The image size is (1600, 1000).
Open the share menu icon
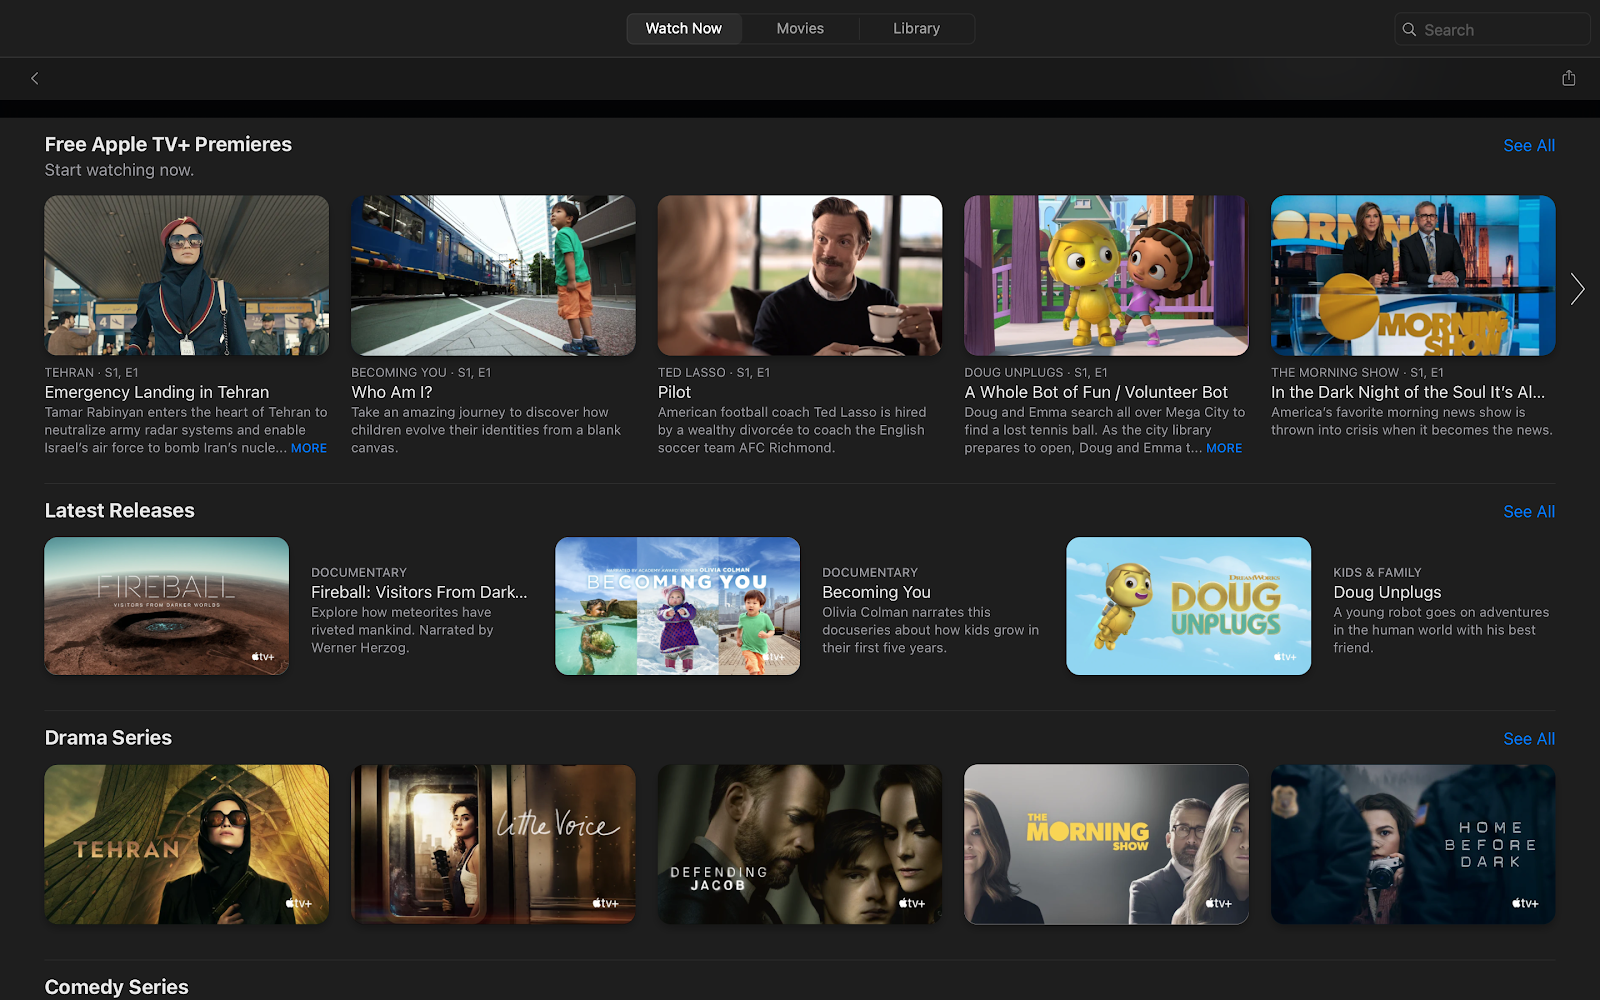click(1568, 78)
